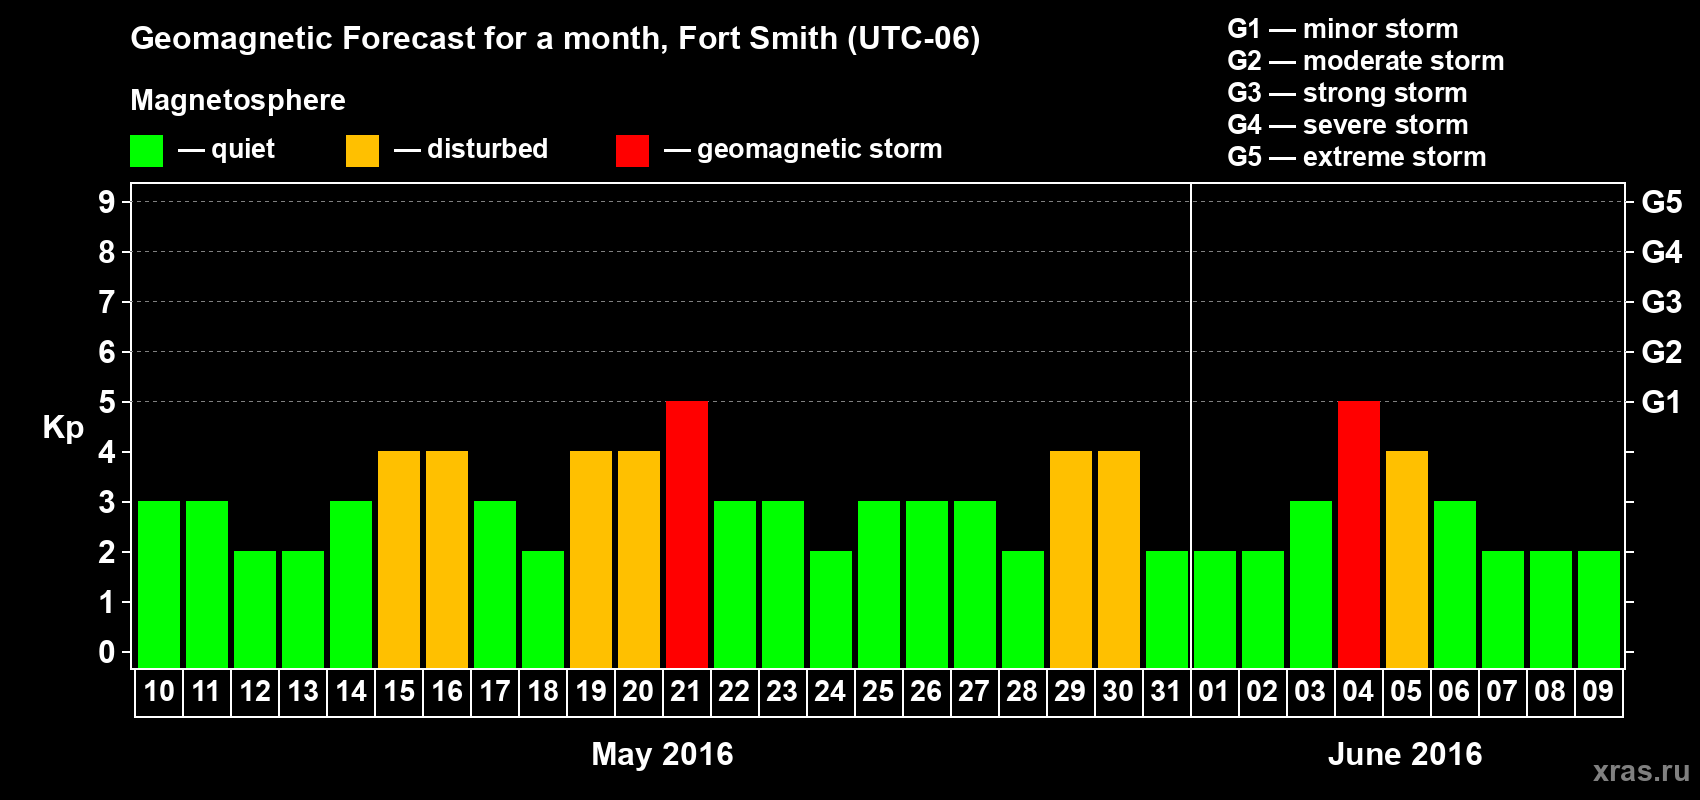Click the G5 label on right axis
Image resolution: width=1700 pixels, height=800 pixels.
click(1661, 202)
